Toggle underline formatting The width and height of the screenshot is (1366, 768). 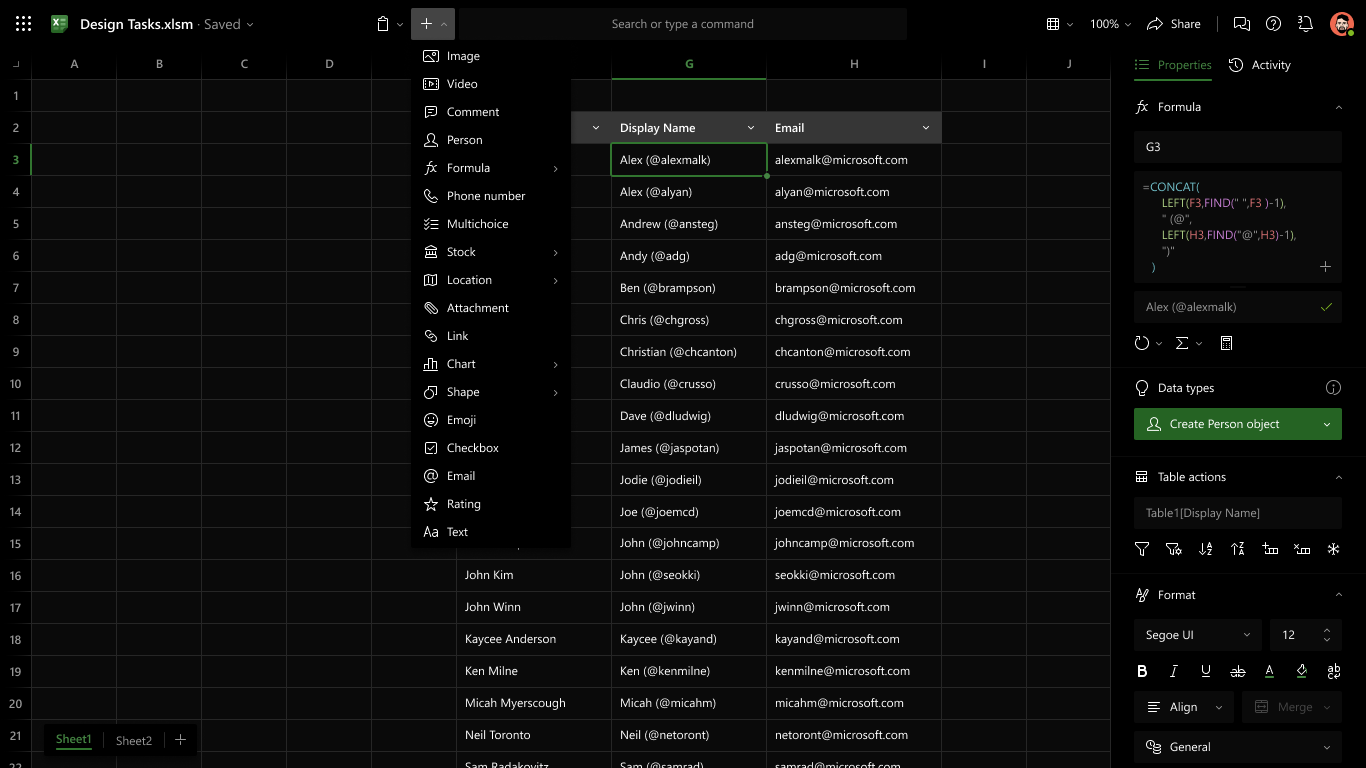point(1206,672)
